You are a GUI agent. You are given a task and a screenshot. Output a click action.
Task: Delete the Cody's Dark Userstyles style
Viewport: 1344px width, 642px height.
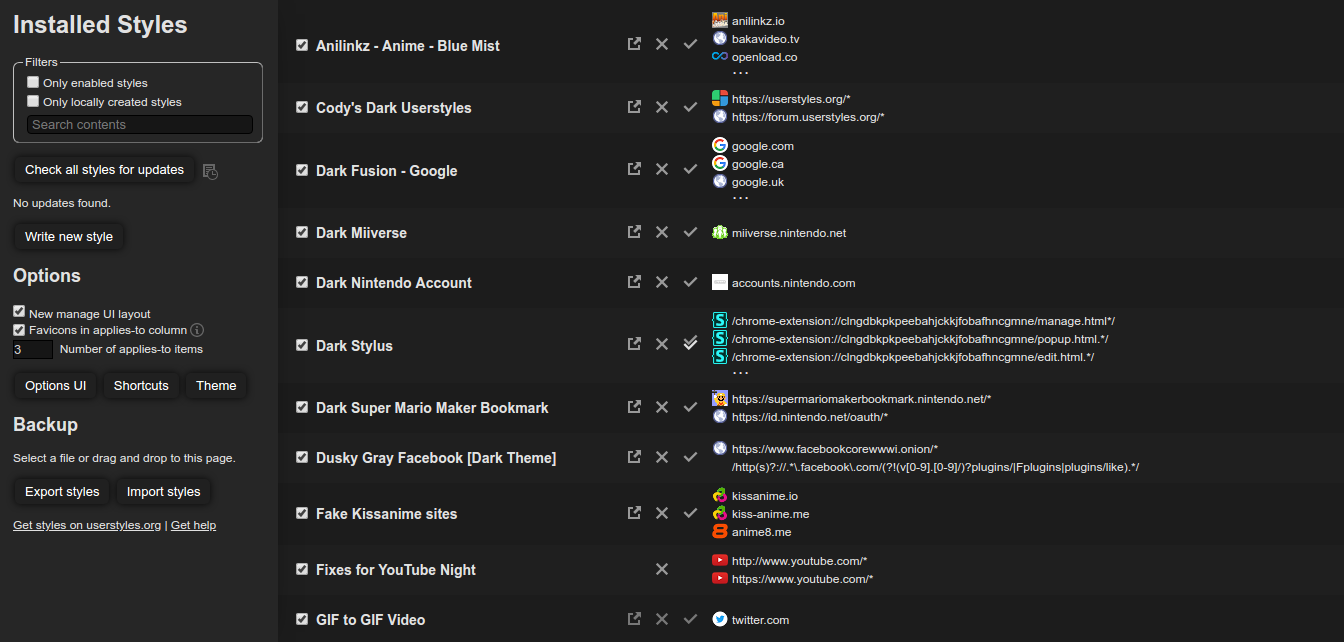661,107
